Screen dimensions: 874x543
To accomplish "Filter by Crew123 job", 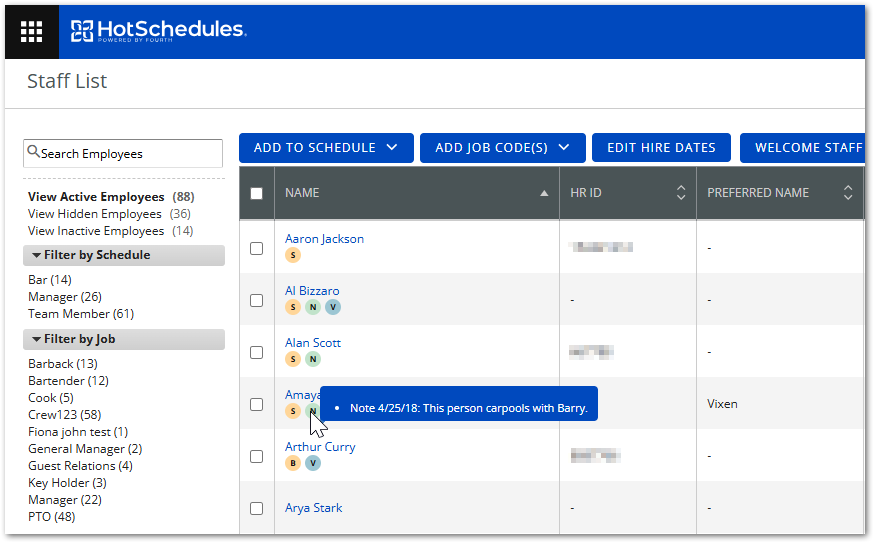I will click(x=65, y=415).
